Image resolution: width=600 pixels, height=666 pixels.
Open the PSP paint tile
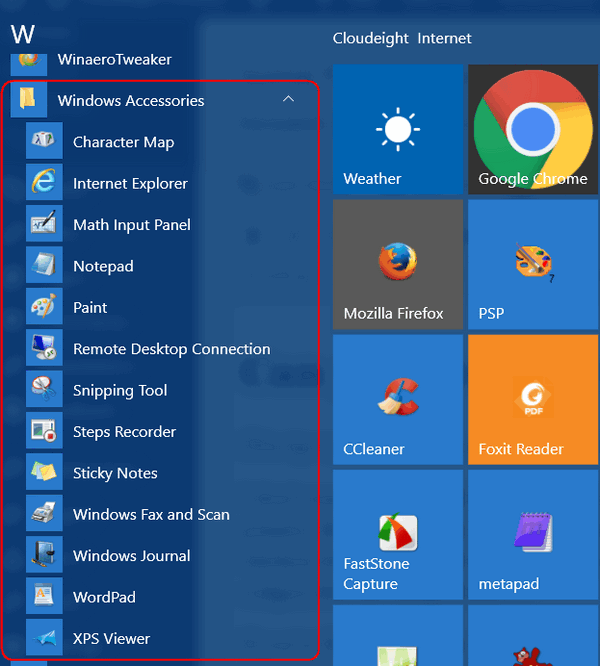(x=533, y=265)
